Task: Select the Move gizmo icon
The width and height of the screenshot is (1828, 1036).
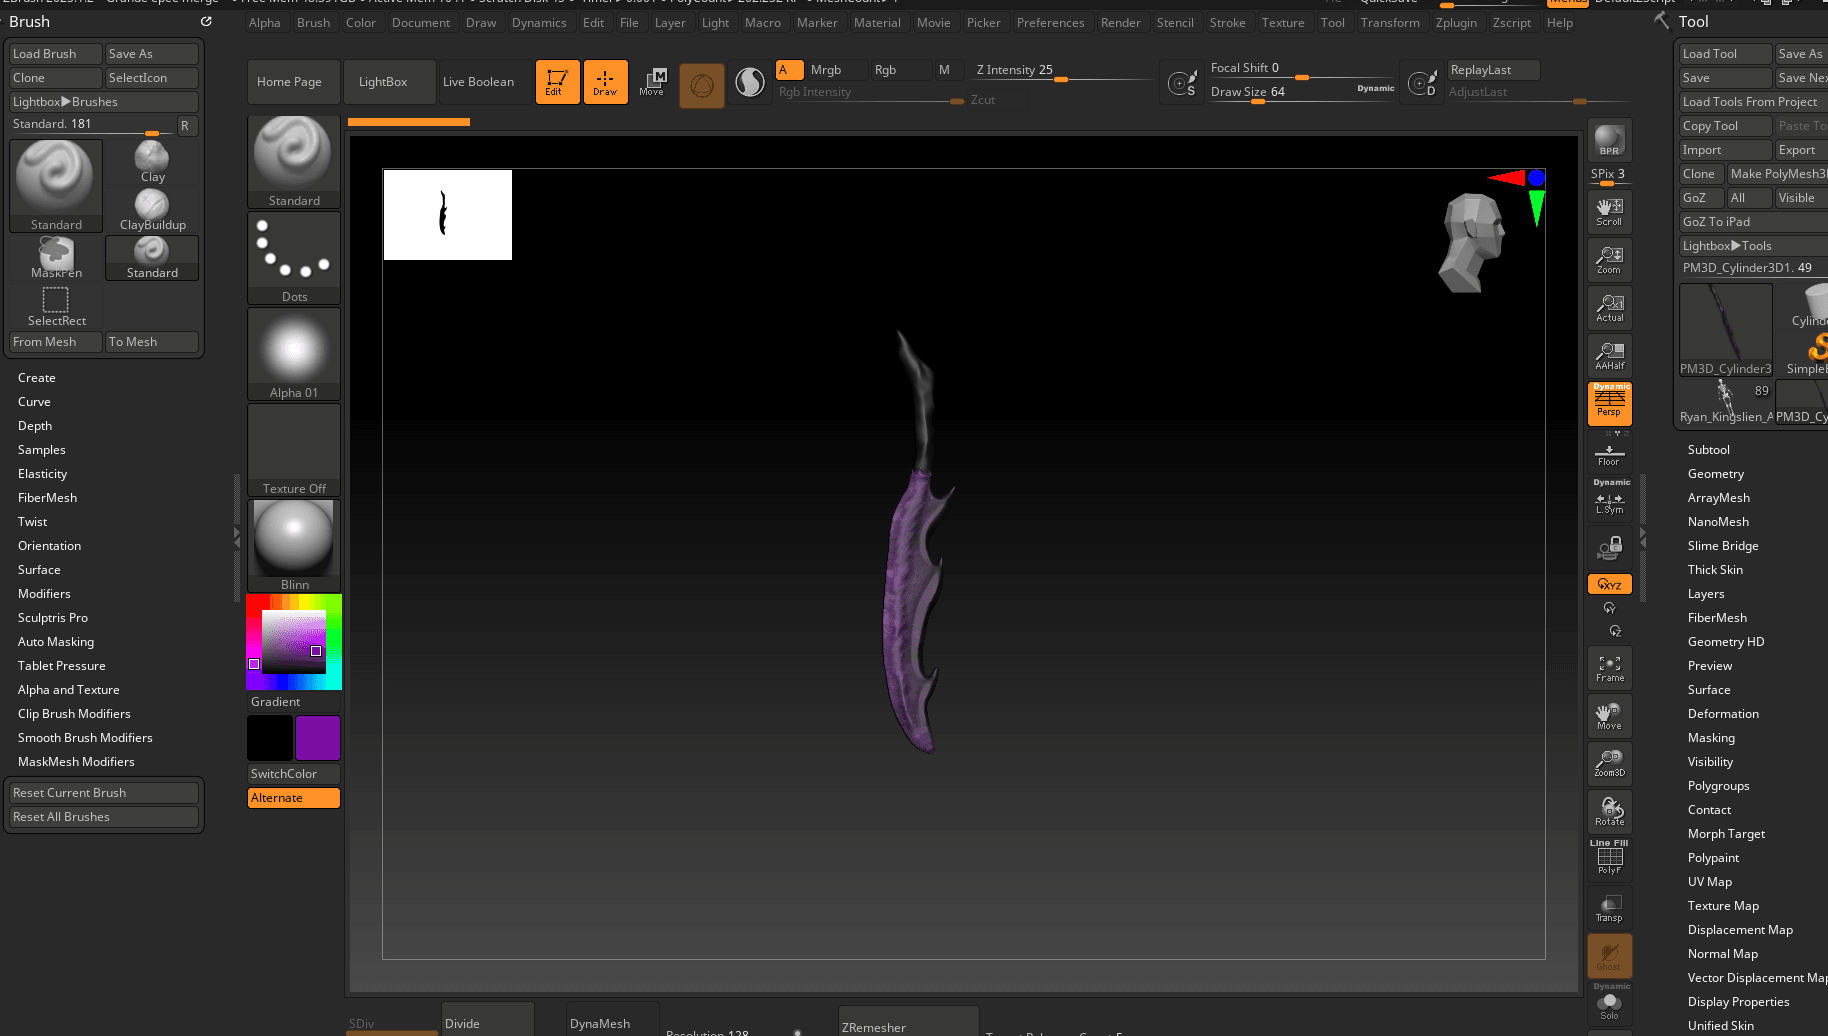Action: (653, 82)
